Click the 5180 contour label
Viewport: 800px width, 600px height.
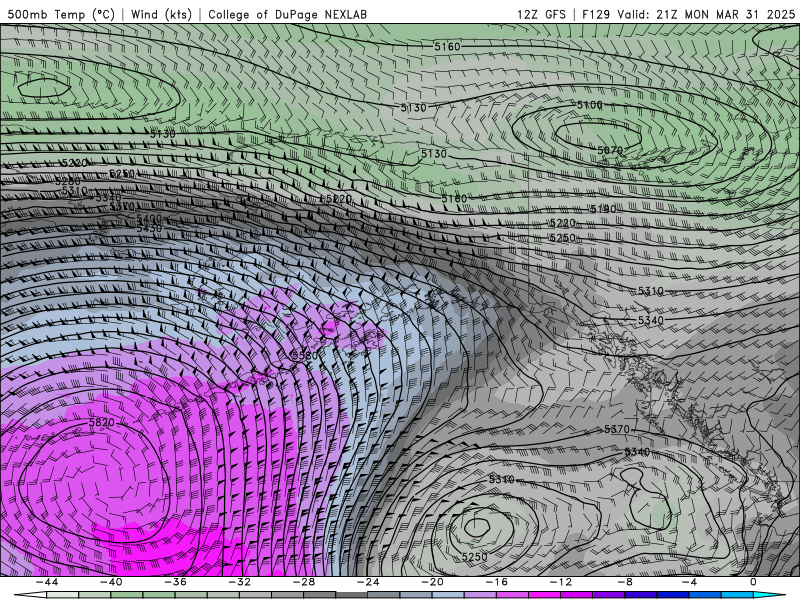click(454, 198)
